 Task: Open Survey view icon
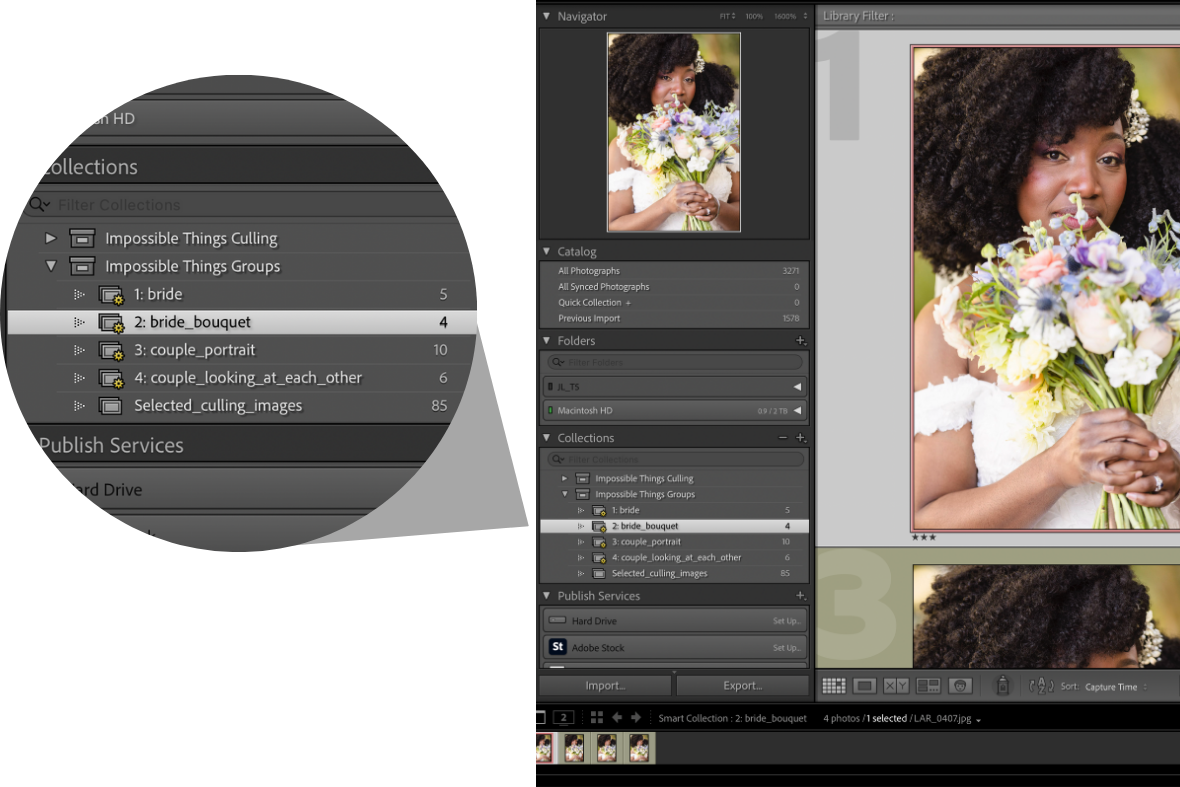tap(928, 686)
